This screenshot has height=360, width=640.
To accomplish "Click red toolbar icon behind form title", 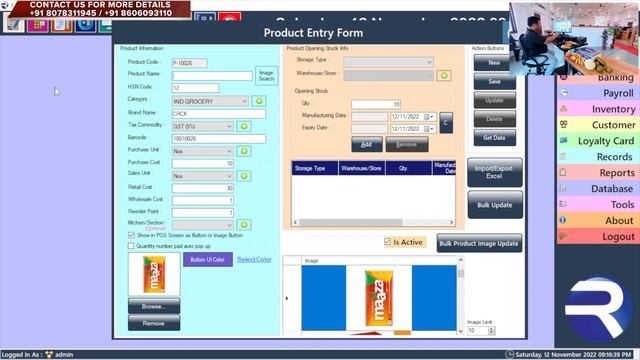I will pyautogui.click(x=229, y=17).
